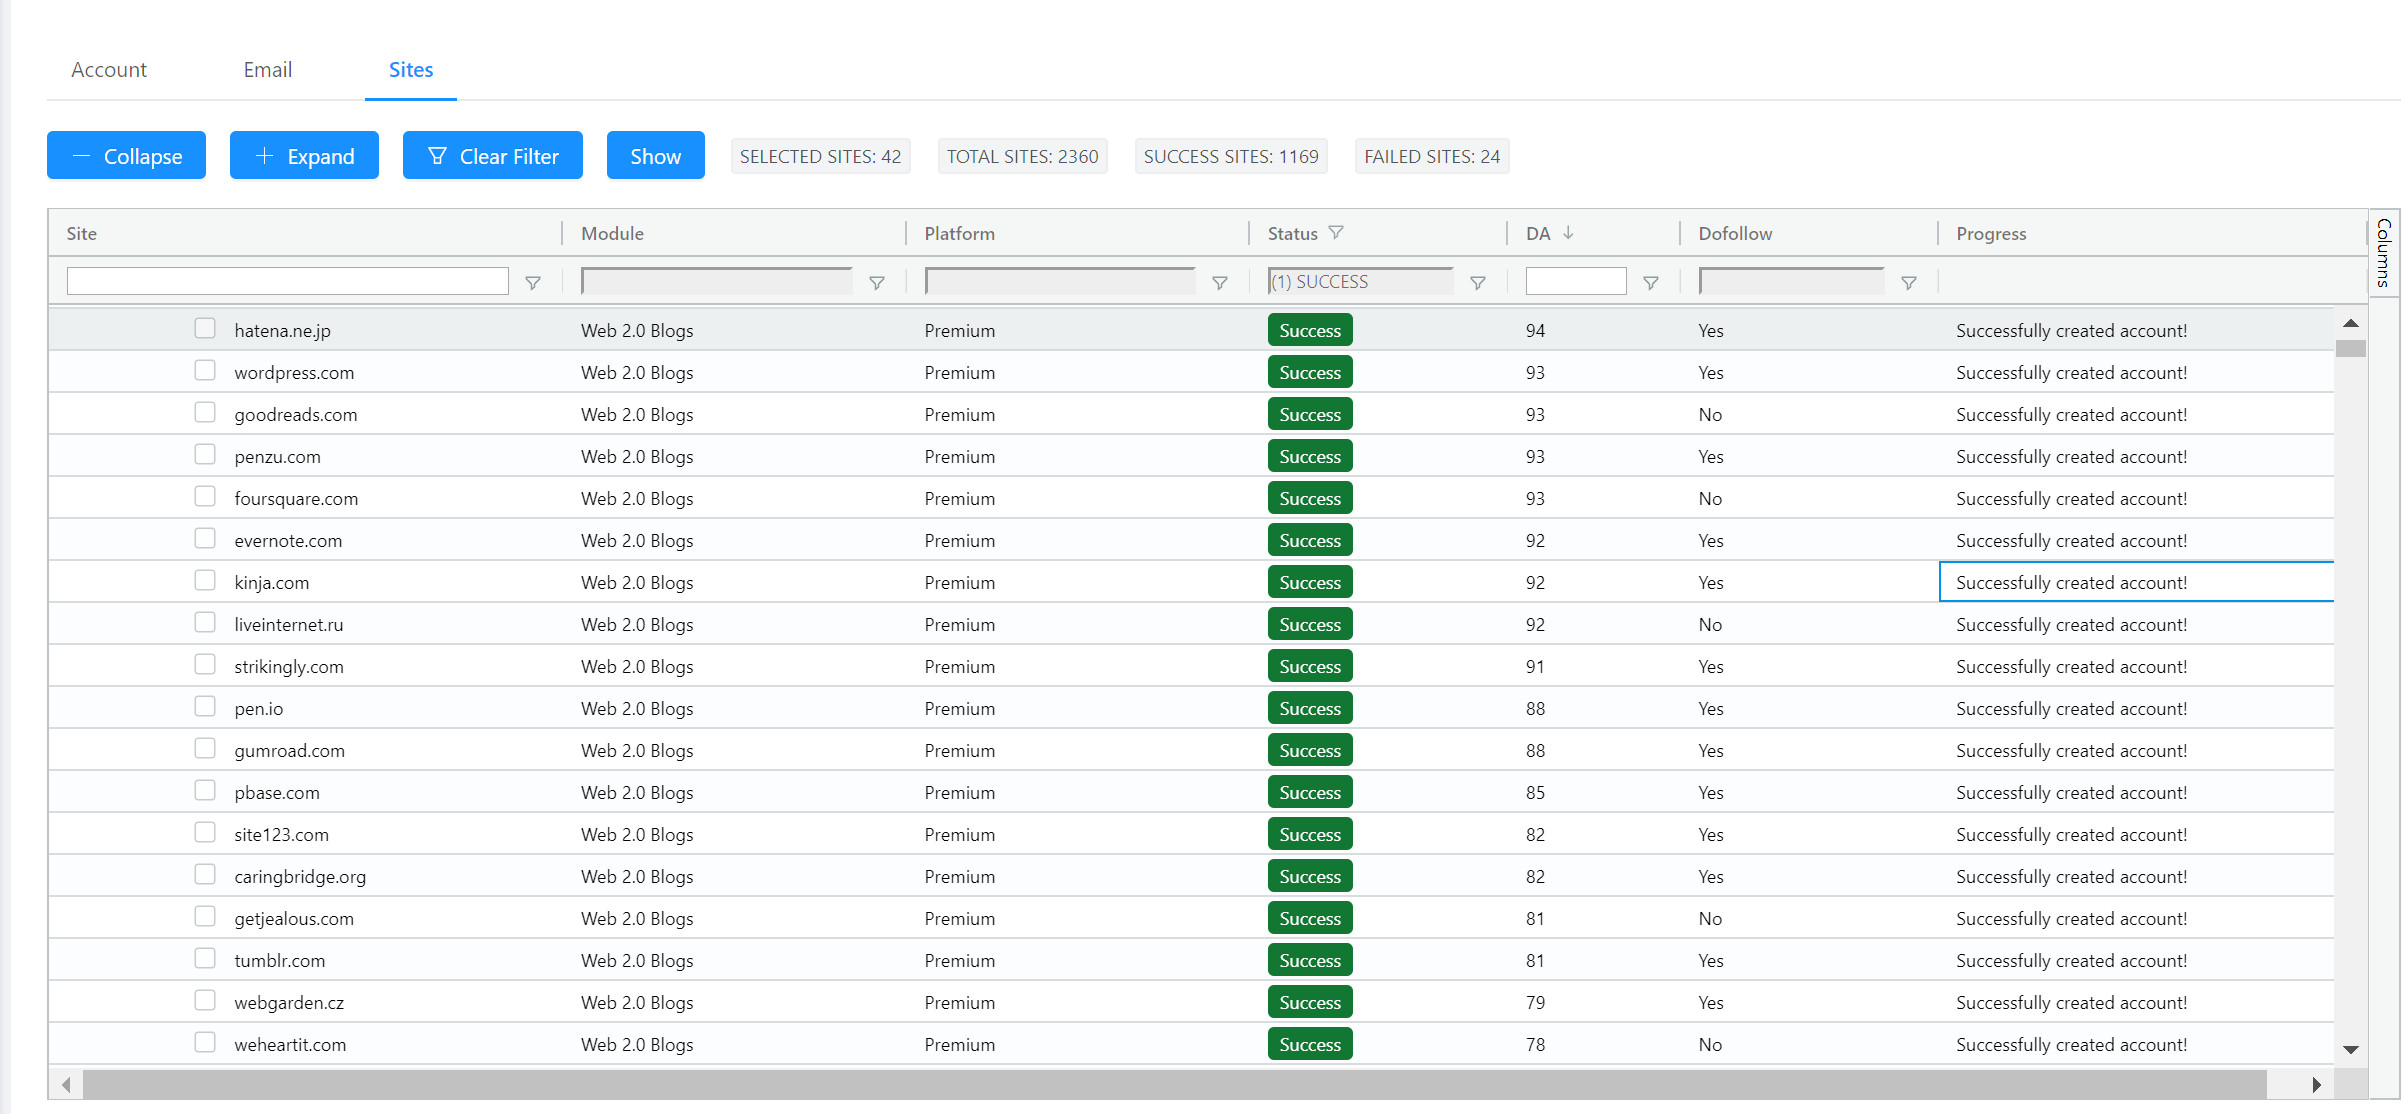Image resolution: width=2405 pixels, height=1114 pixels.
Task: Click the DA column filter funnel icon
Action: tap(1651, 283)
